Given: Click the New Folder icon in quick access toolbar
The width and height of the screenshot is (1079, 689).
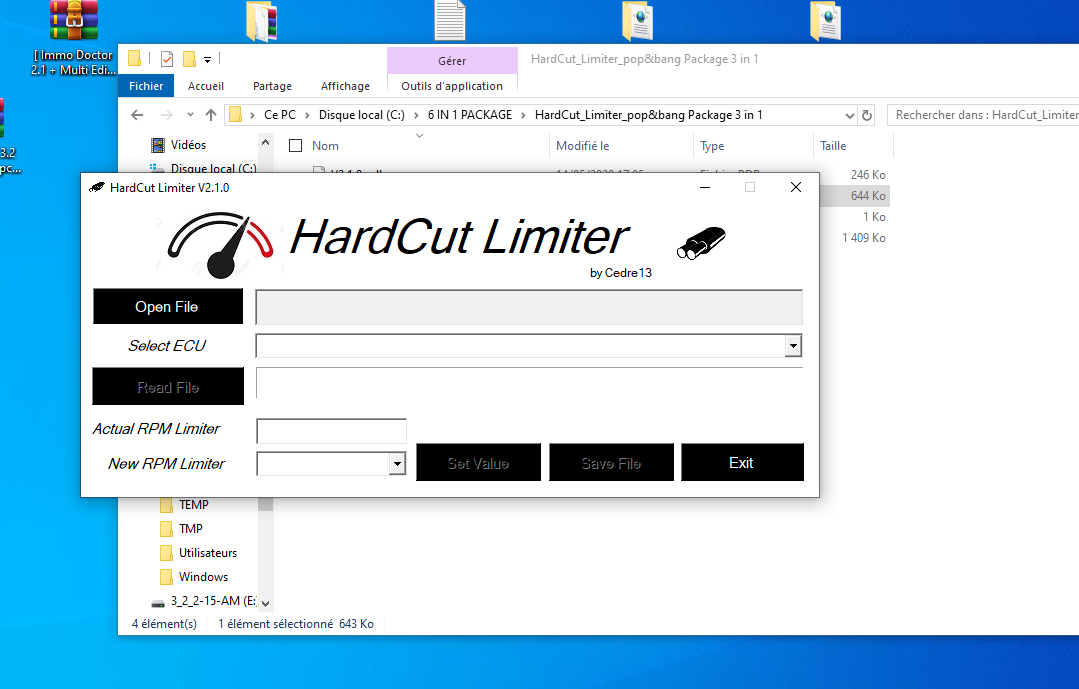Looking at the screenshot, I should click(189, 59).
